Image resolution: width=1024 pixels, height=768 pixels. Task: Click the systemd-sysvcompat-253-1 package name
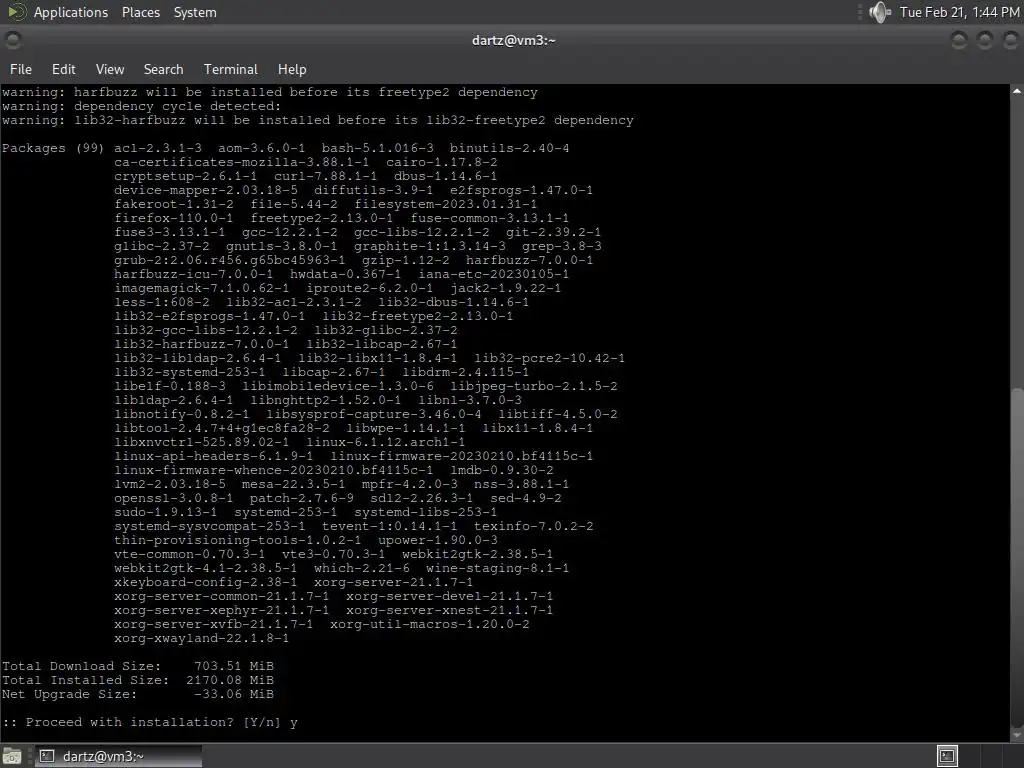[209, 526]
